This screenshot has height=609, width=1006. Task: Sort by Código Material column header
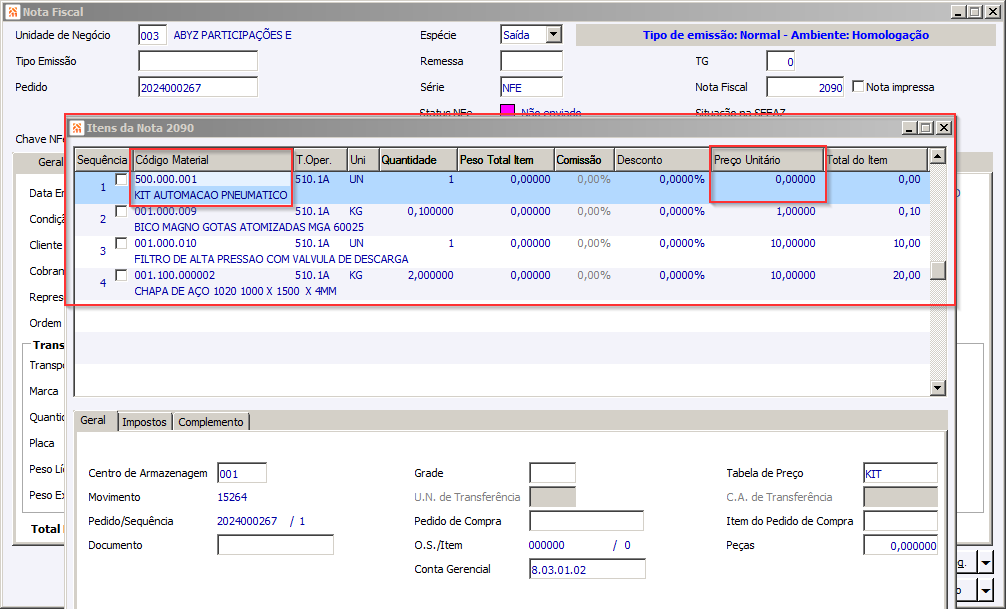(x=211, y=160)
